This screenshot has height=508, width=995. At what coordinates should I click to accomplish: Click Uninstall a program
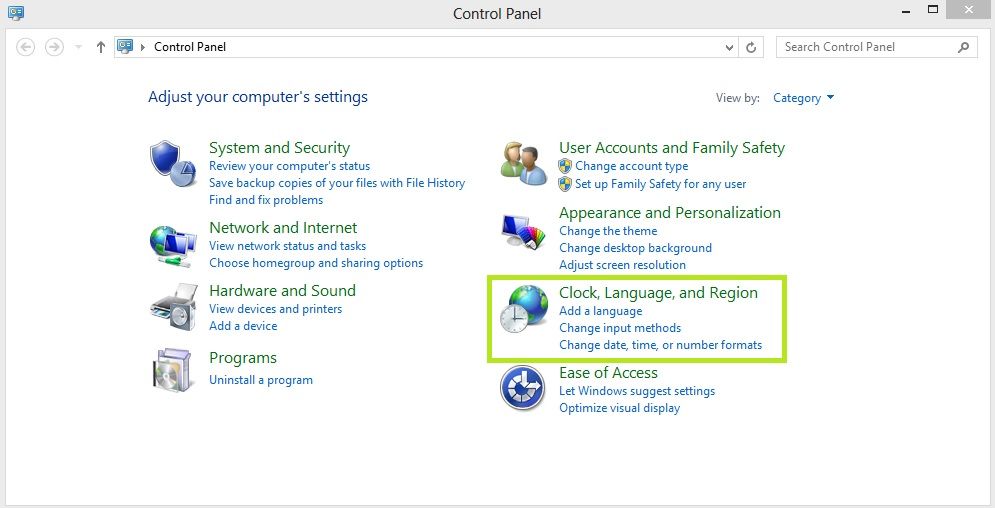tap(261, 381)
